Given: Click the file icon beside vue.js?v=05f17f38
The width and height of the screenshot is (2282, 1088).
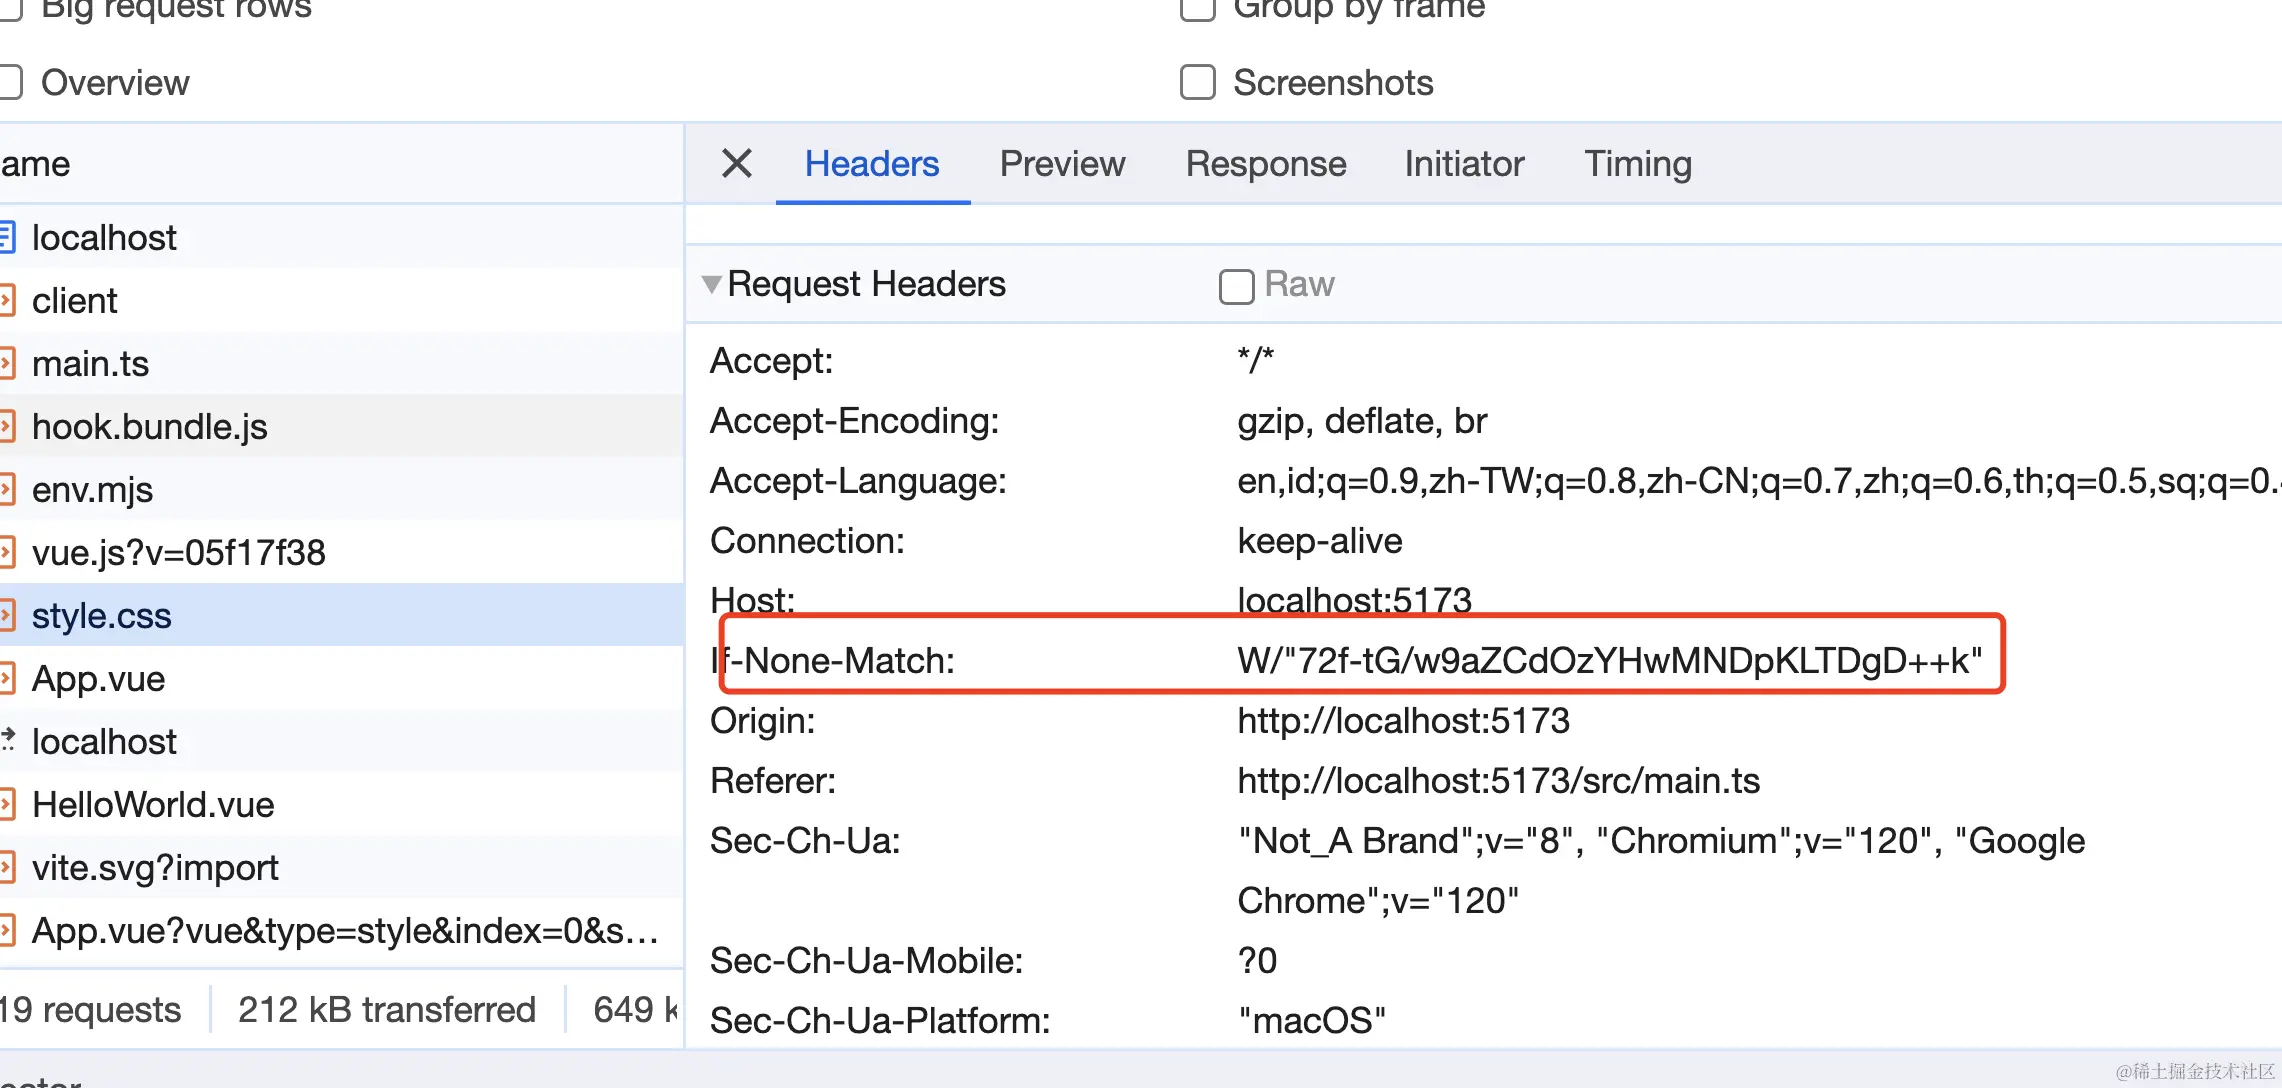Looking at the screenshot, I should pyautogui.click(x=6, y=553).
